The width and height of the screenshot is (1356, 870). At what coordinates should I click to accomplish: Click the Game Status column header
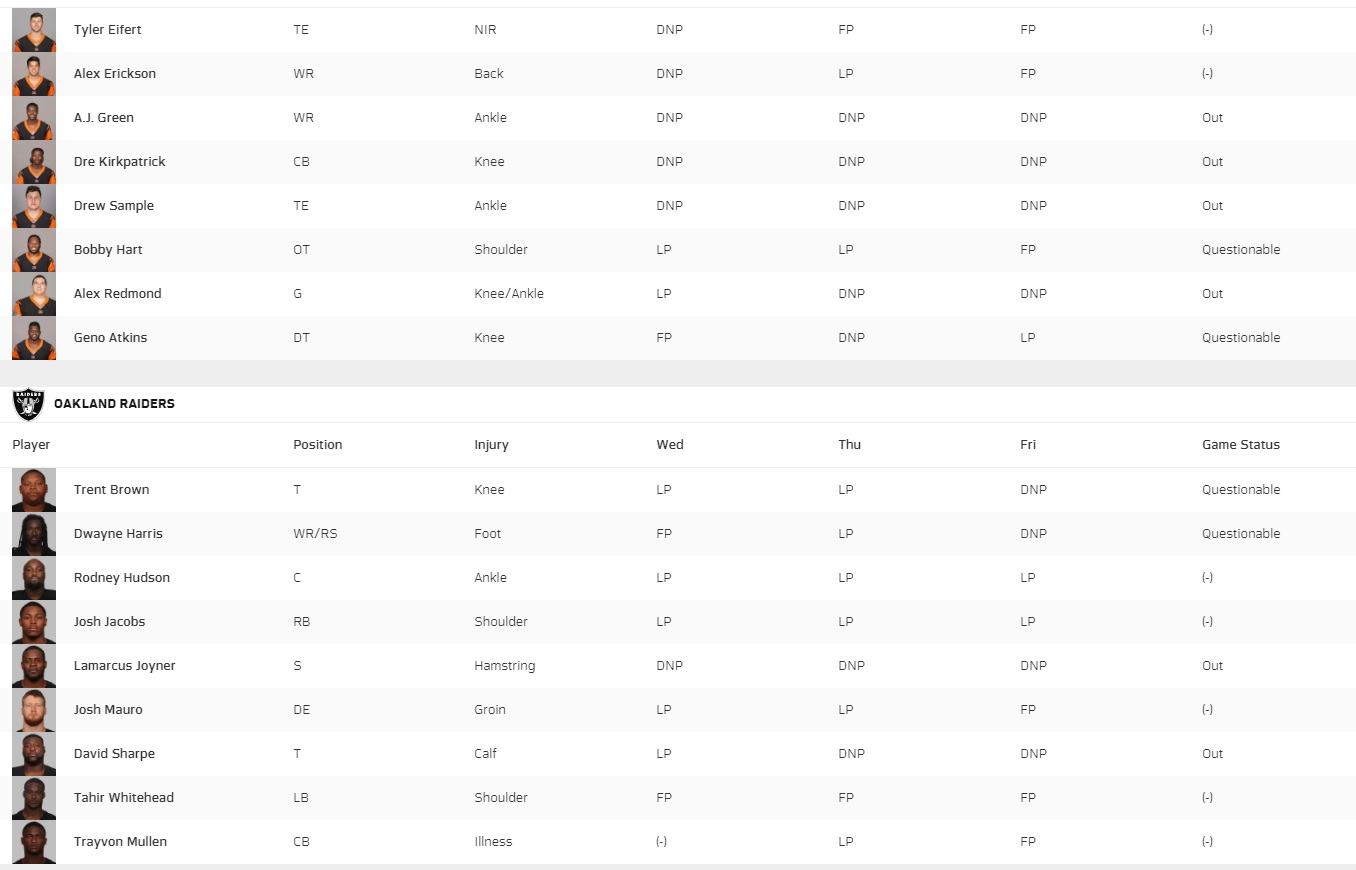(x=1241, y=445)
